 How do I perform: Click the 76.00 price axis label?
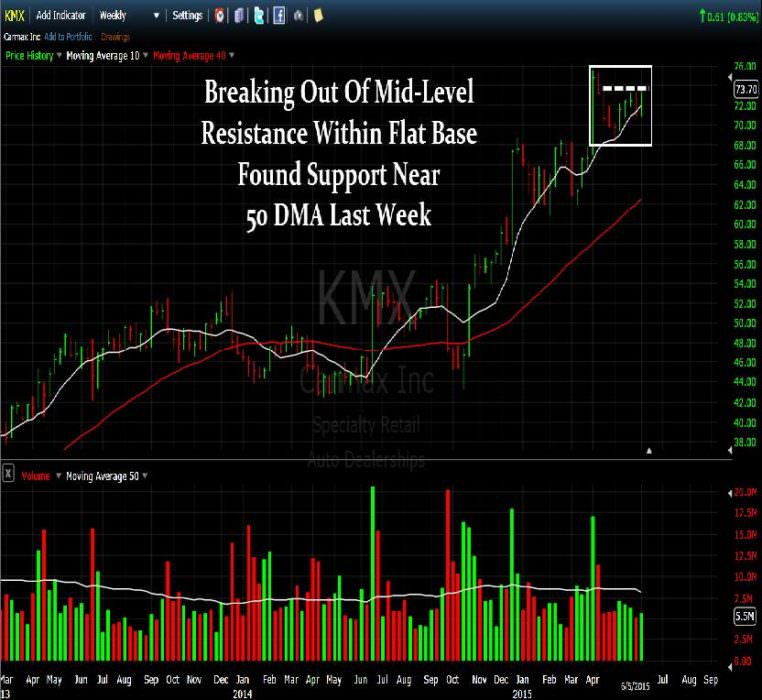point(745,66)
